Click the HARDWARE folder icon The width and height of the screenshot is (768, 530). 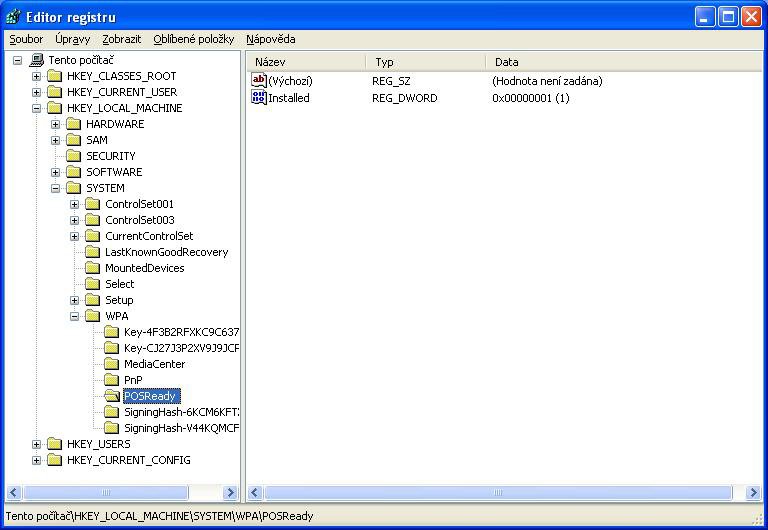pos(73,124)
